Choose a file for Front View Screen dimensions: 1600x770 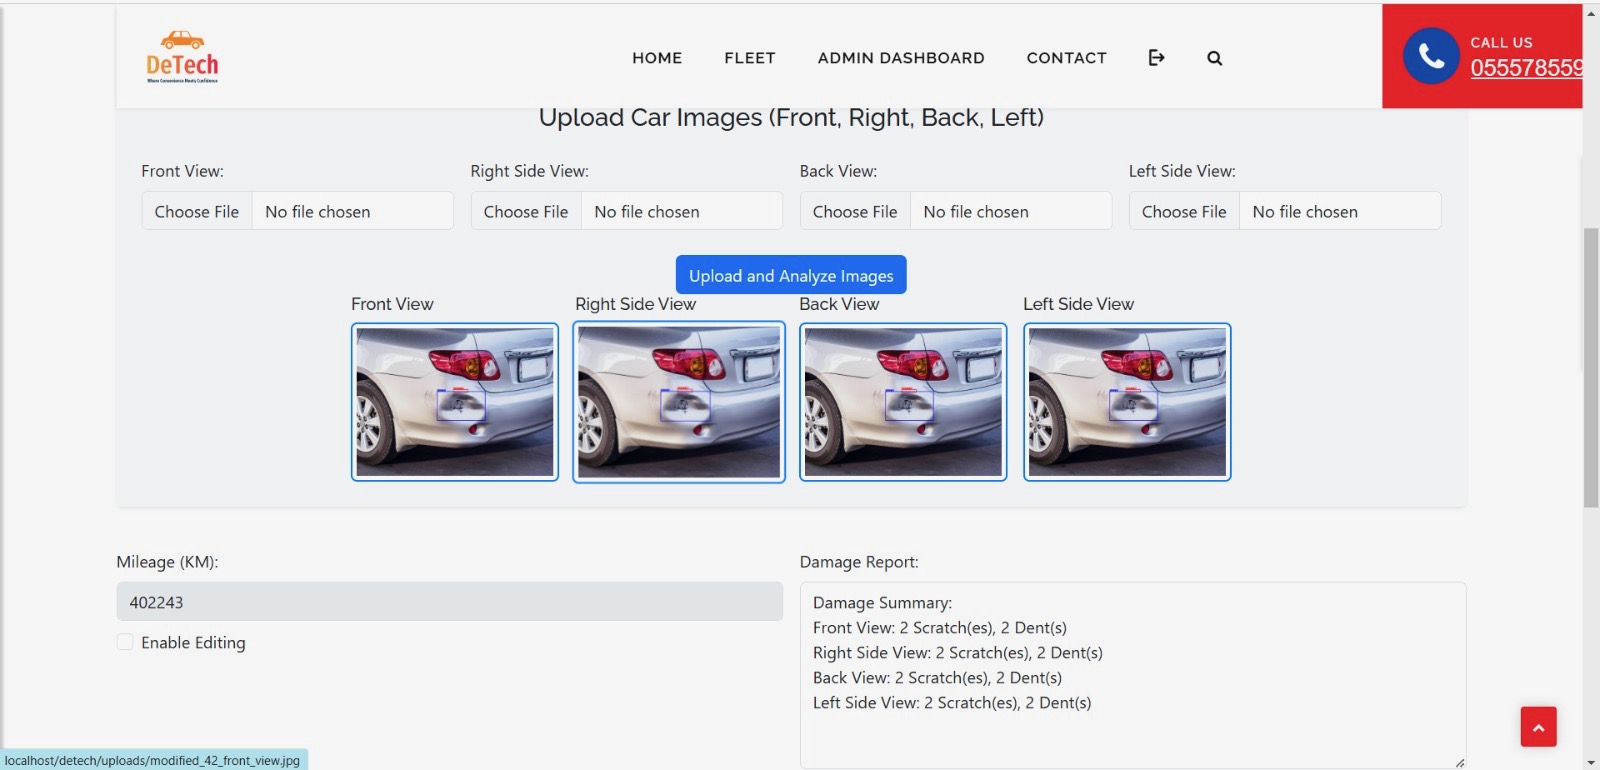coord(197,212)
